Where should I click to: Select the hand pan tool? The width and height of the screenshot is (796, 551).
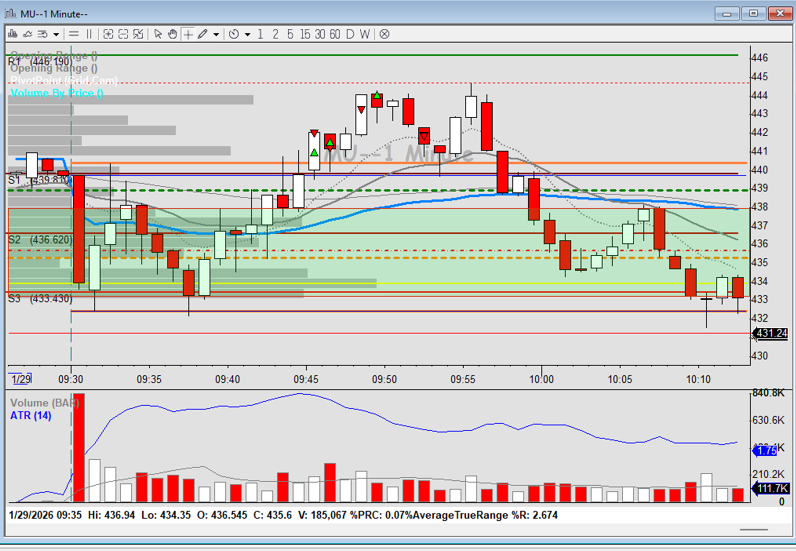tap(173, 34)
